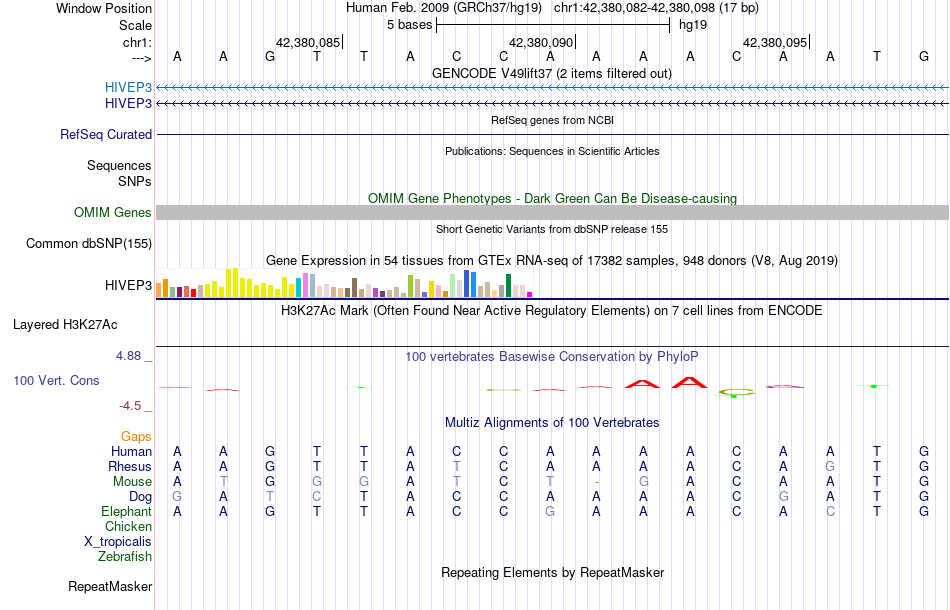This screenshot has width=950, height=610.
Task: Click the hg19 label beside scale bar
Action: (x=693, y=25)
